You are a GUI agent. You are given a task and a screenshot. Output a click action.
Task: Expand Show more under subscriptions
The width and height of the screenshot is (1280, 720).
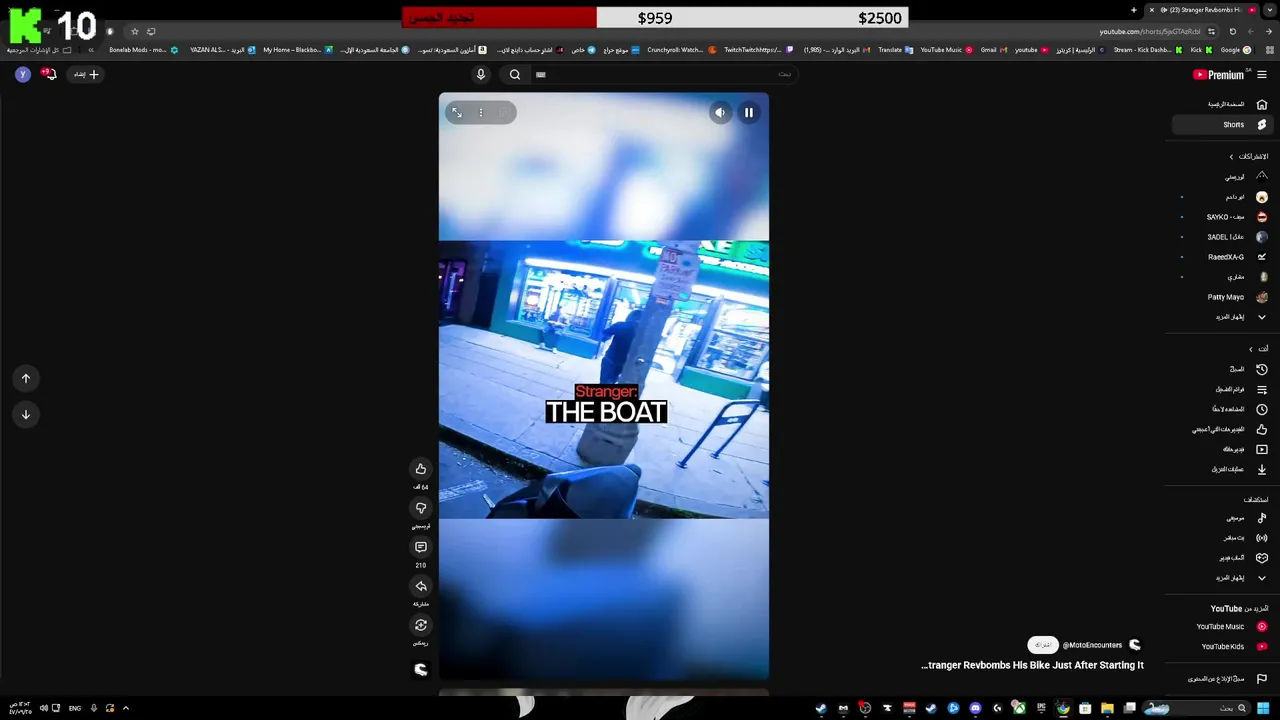click(1222, 317)
